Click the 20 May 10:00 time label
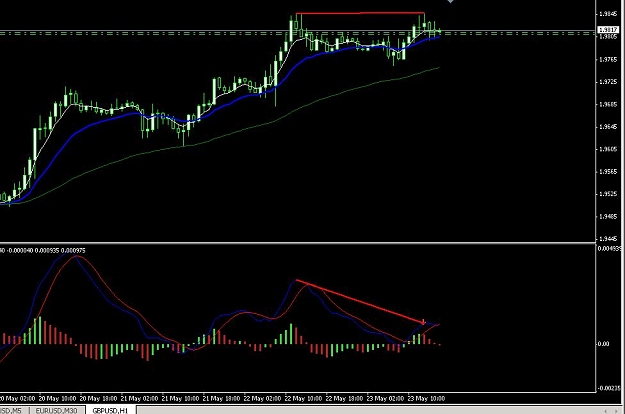 (x=57, y=398)
